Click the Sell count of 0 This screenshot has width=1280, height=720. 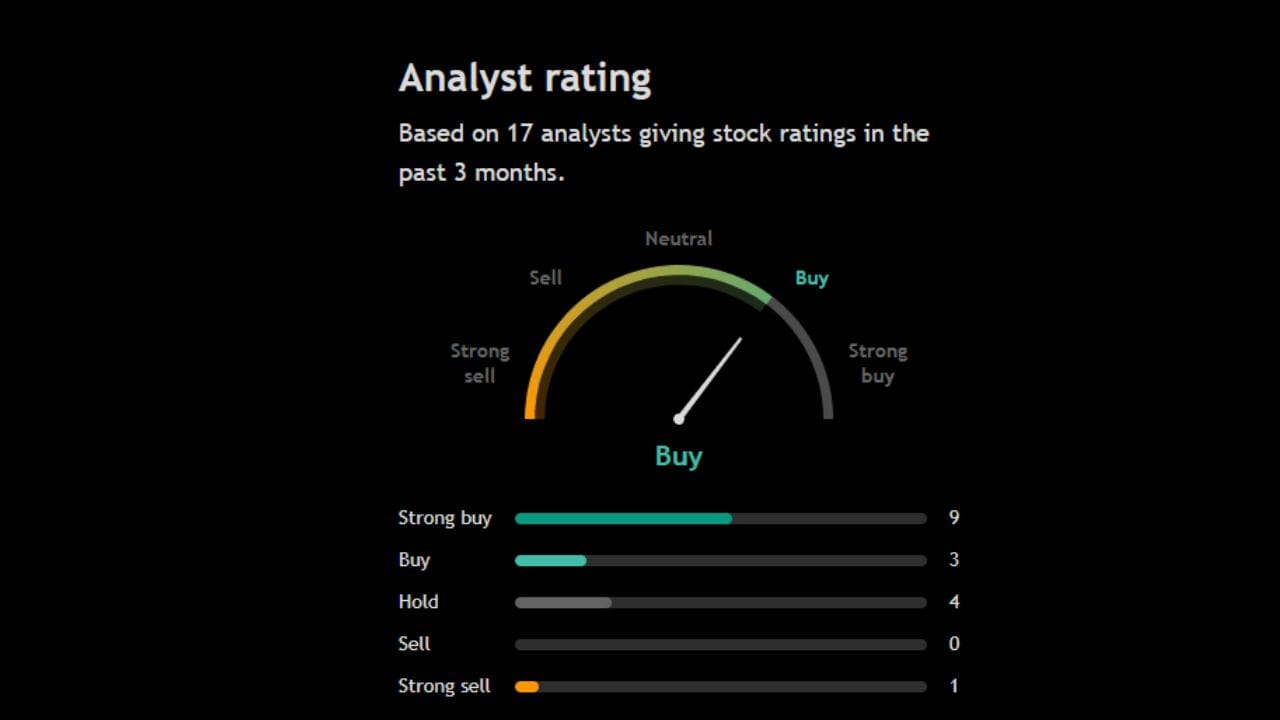pyautogui.click(x=954, y=644)
